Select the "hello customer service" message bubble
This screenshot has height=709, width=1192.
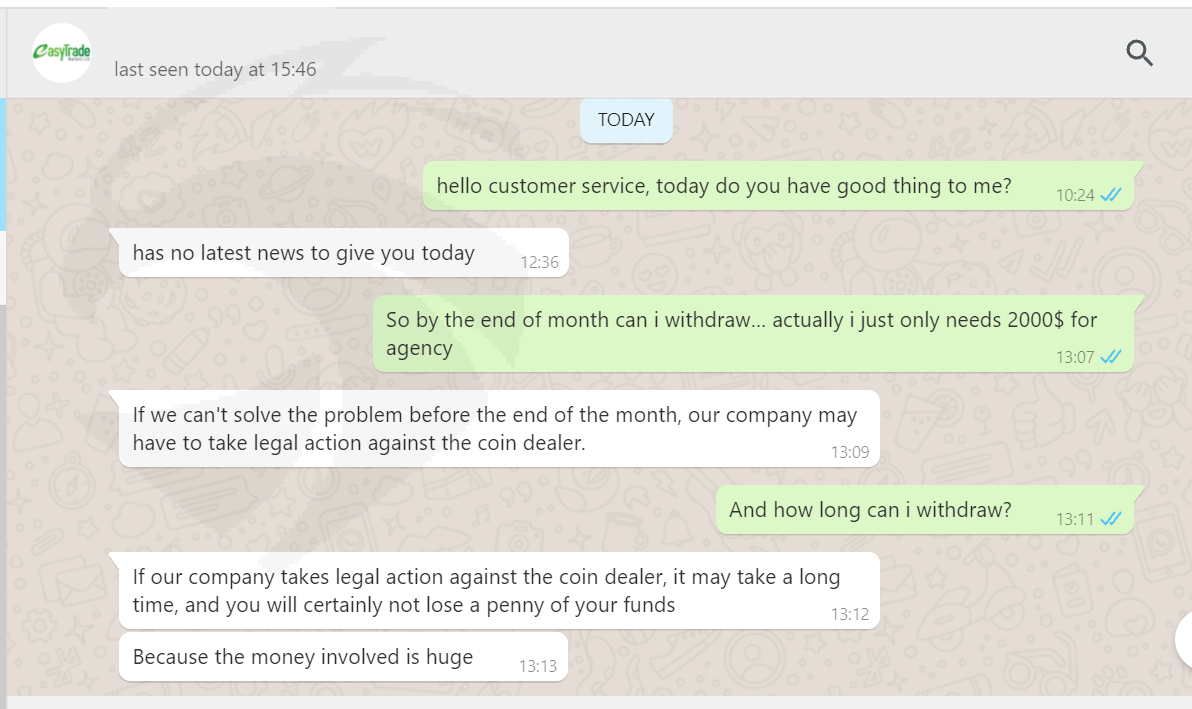723,186
